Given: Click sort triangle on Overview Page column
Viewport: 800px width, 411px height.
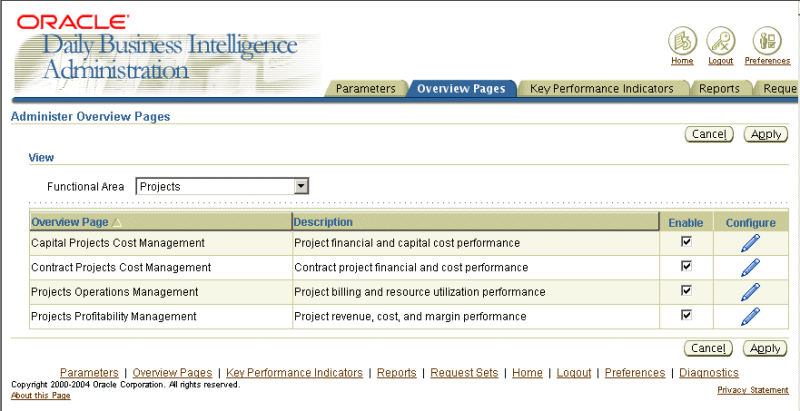Looking at the screenshot, I should click(117, 222).
